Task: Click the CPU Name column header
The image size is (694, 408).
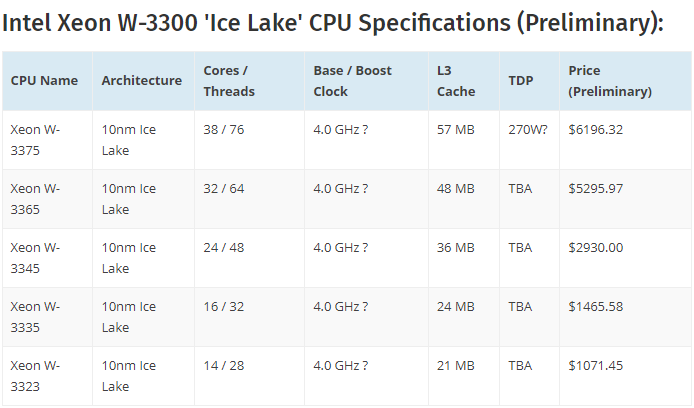Action: (44, 81)
